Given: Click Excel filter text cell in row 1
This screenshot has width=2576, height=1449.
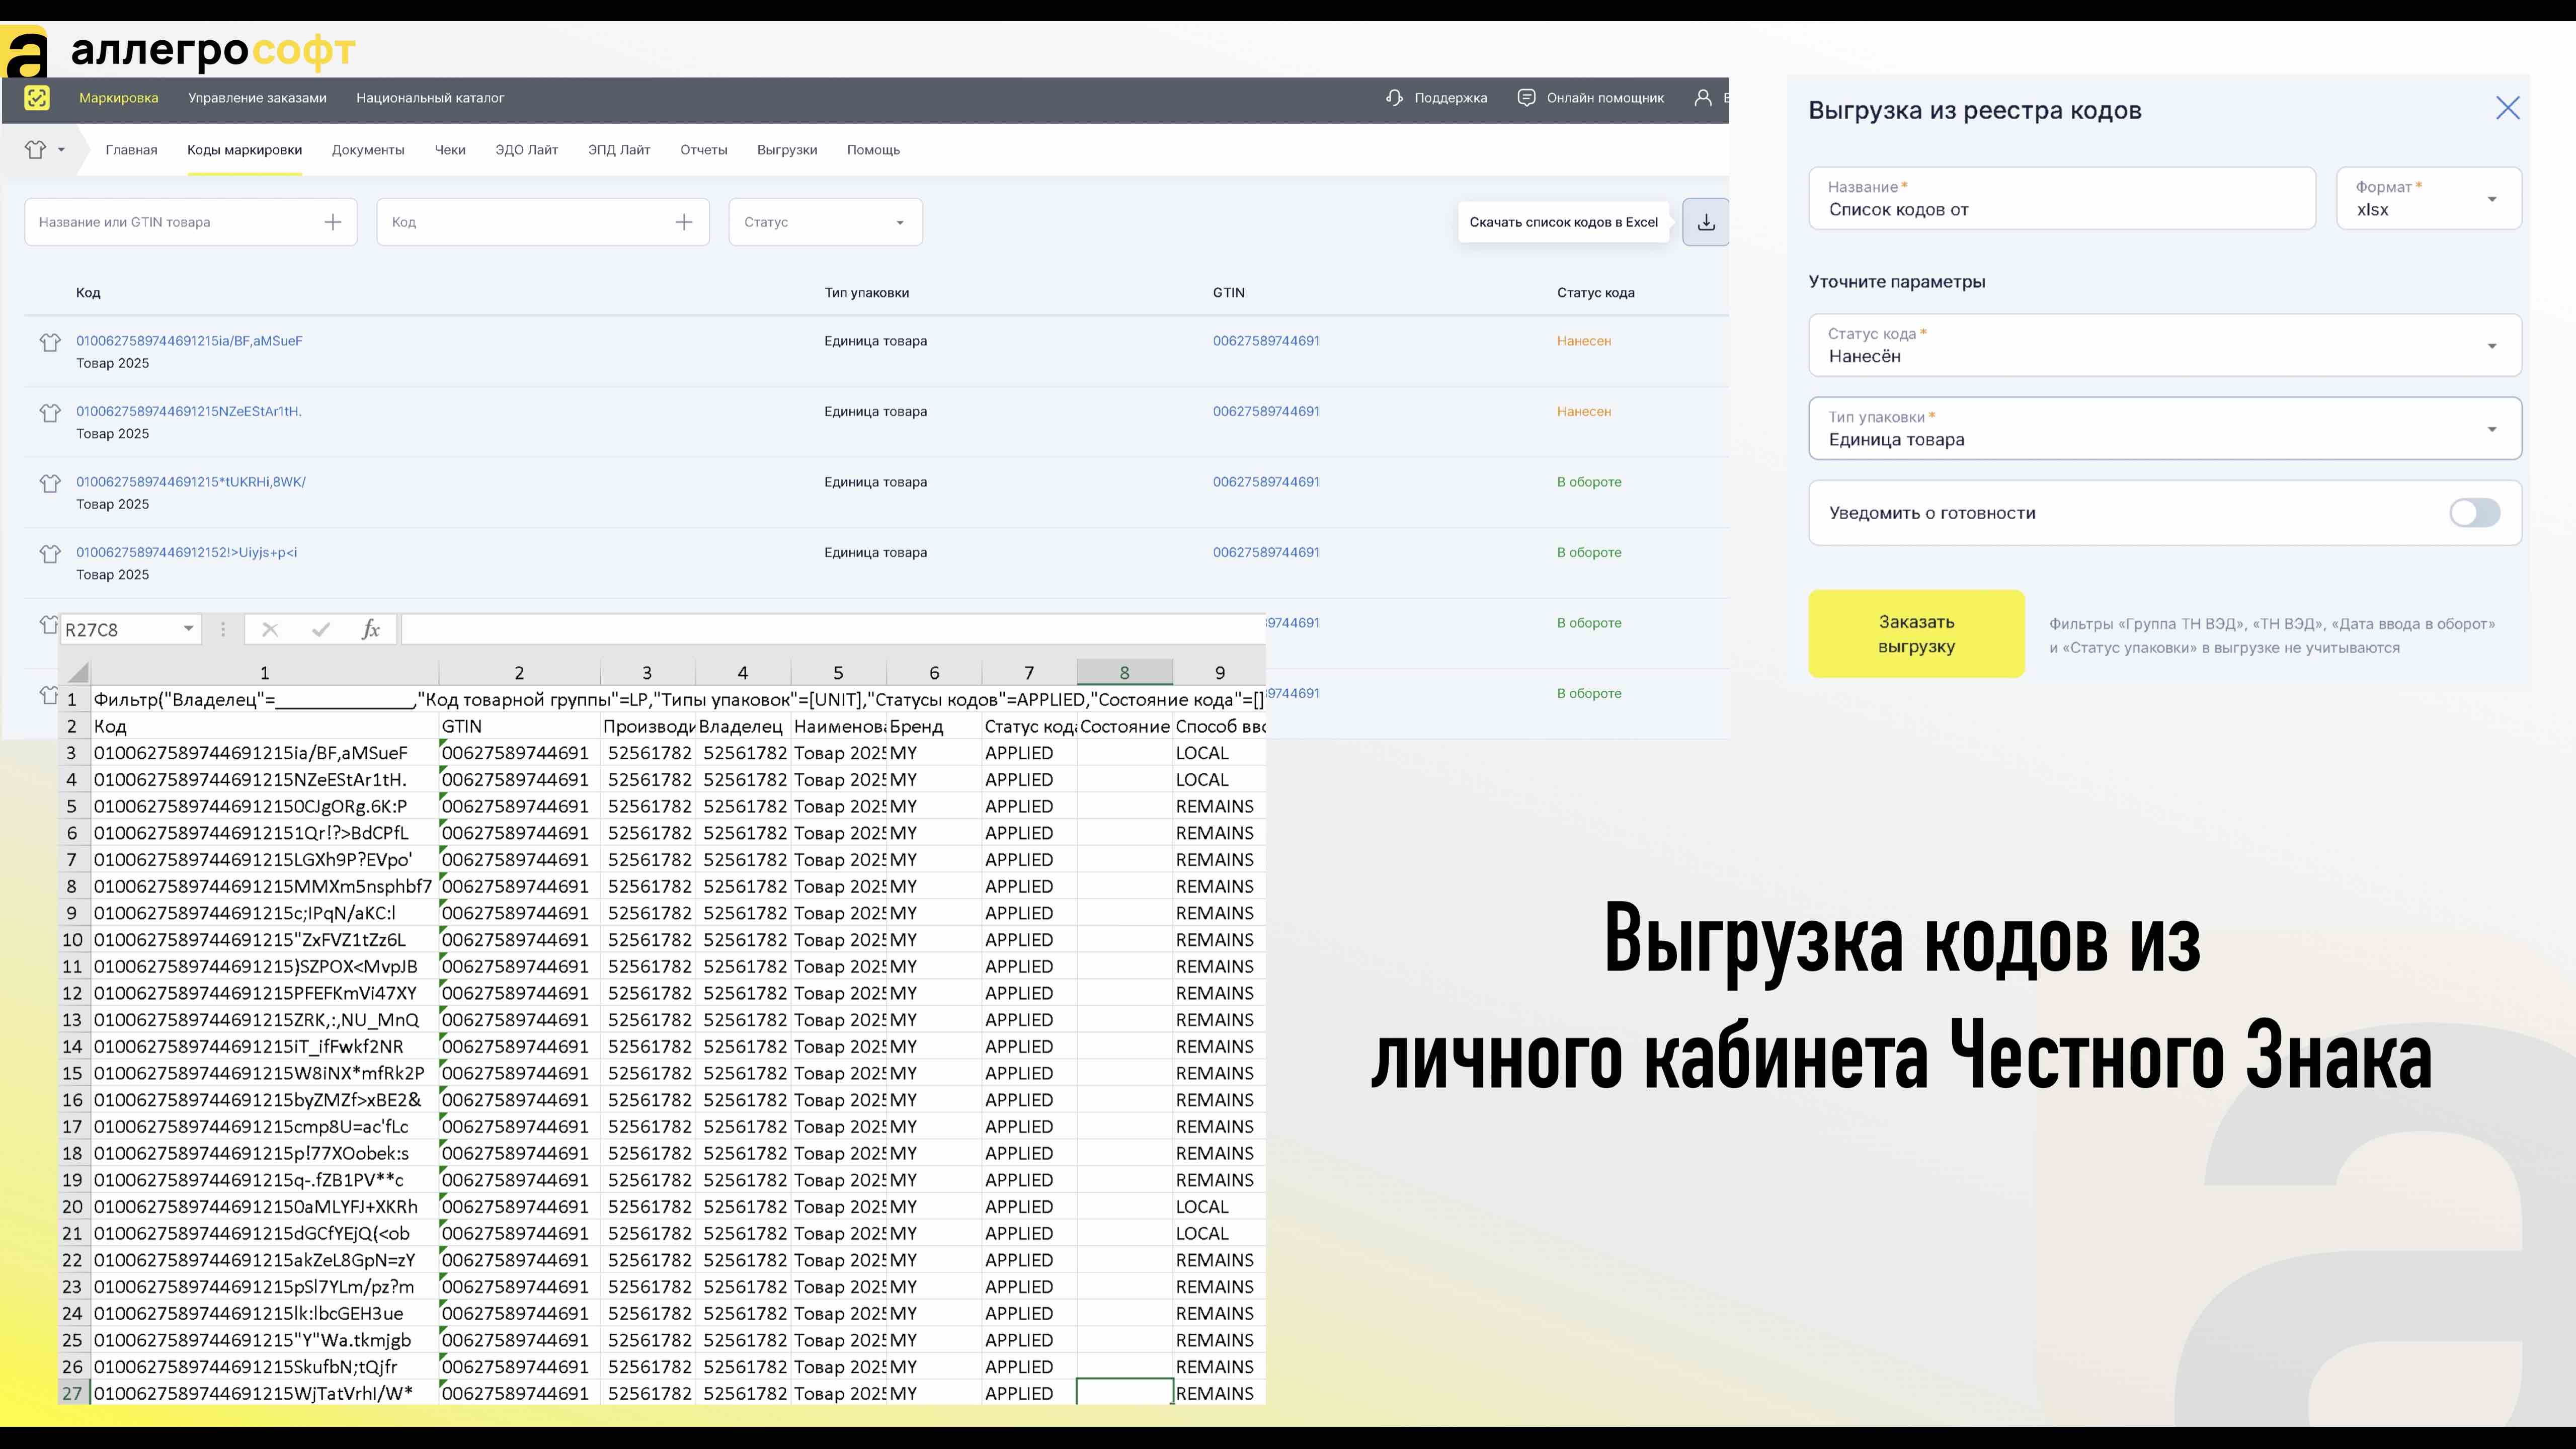Looking at the screenshot, I should (x=677, y=699).
